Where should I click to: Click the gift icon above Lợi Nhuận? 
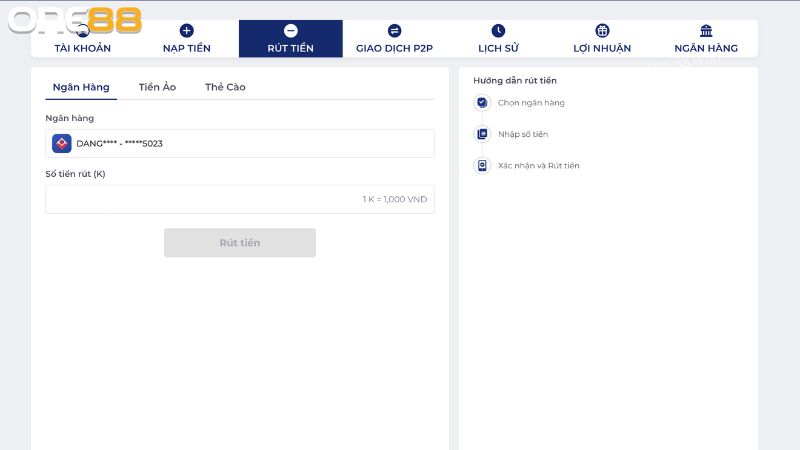pyautogui.click(x=602, y=31)
